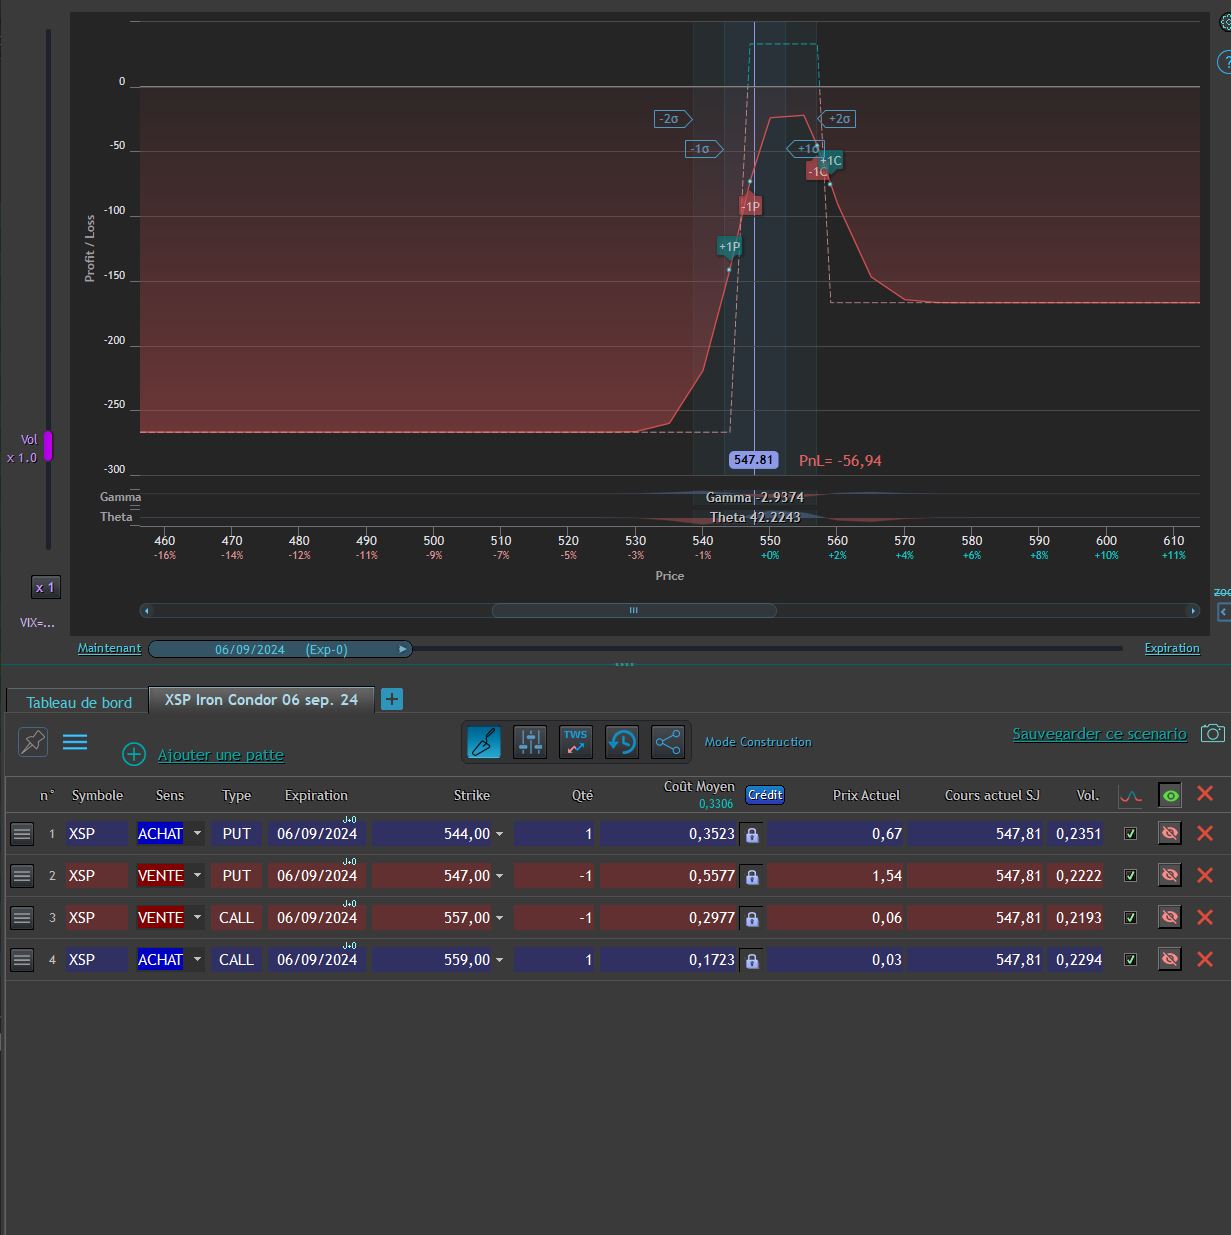The image size is (1231, 1235).
Task: Take a snapshot with camera icon
Action: (1213, 733)
